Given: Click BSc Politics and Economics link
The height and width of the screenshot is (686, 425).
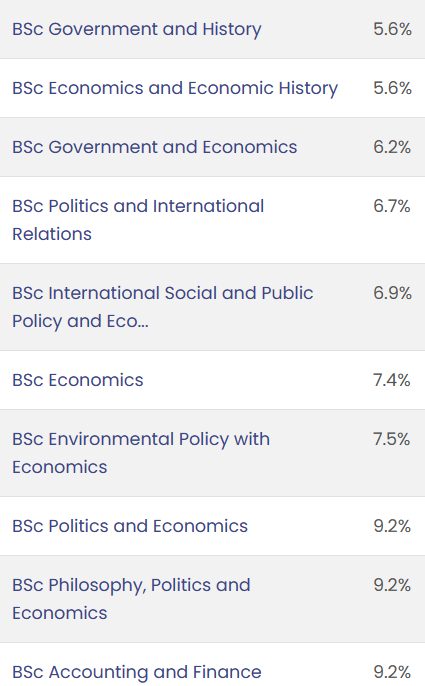Looking at the screenshot, I should click(x=130, y=526).
